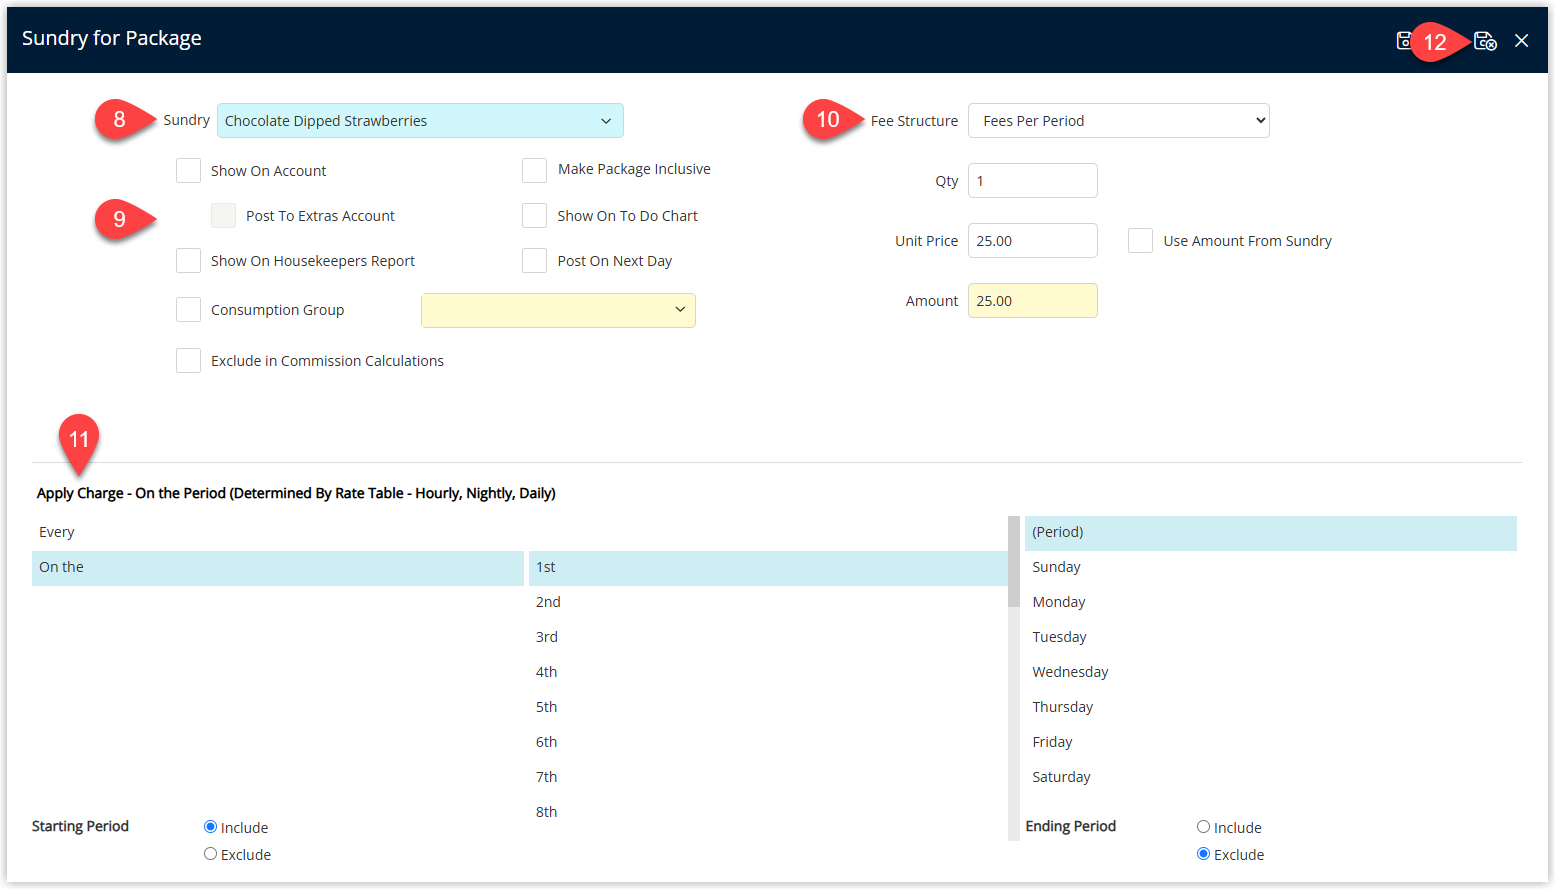Choose 3rd in the ordinal list

(x=768, y=638)
